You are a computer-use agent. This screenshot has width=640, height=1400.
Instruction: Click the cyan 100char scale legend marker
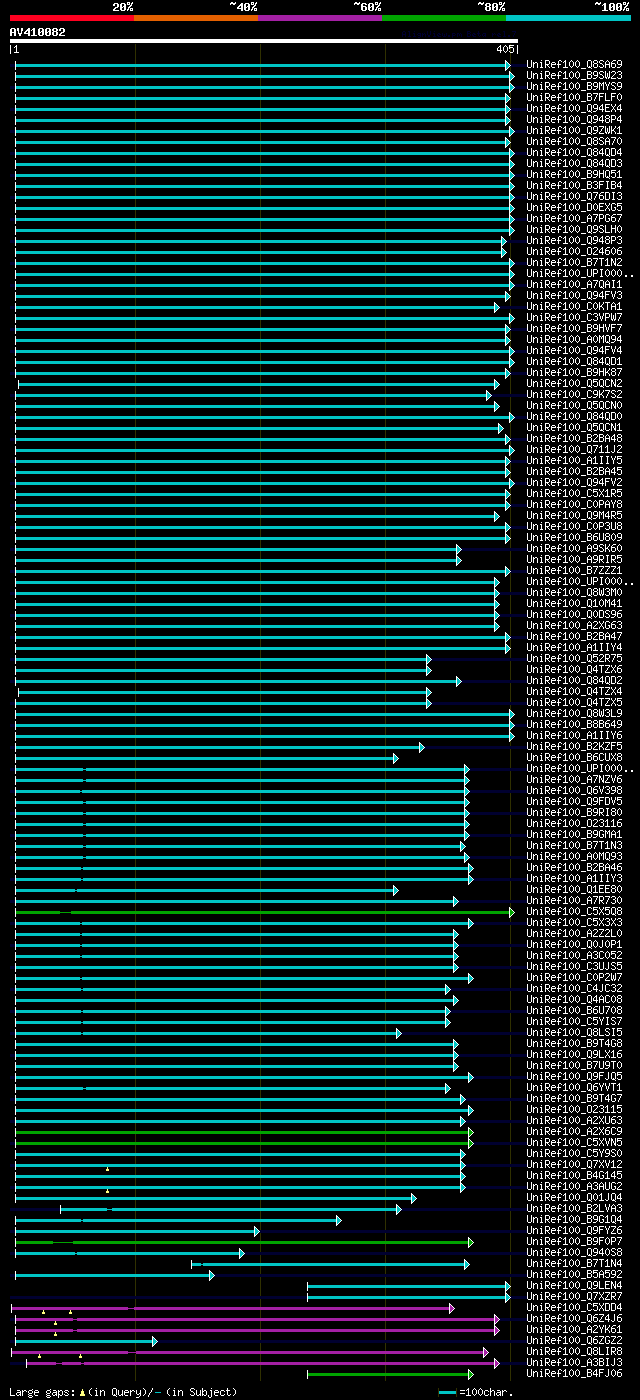point(448,1392)
